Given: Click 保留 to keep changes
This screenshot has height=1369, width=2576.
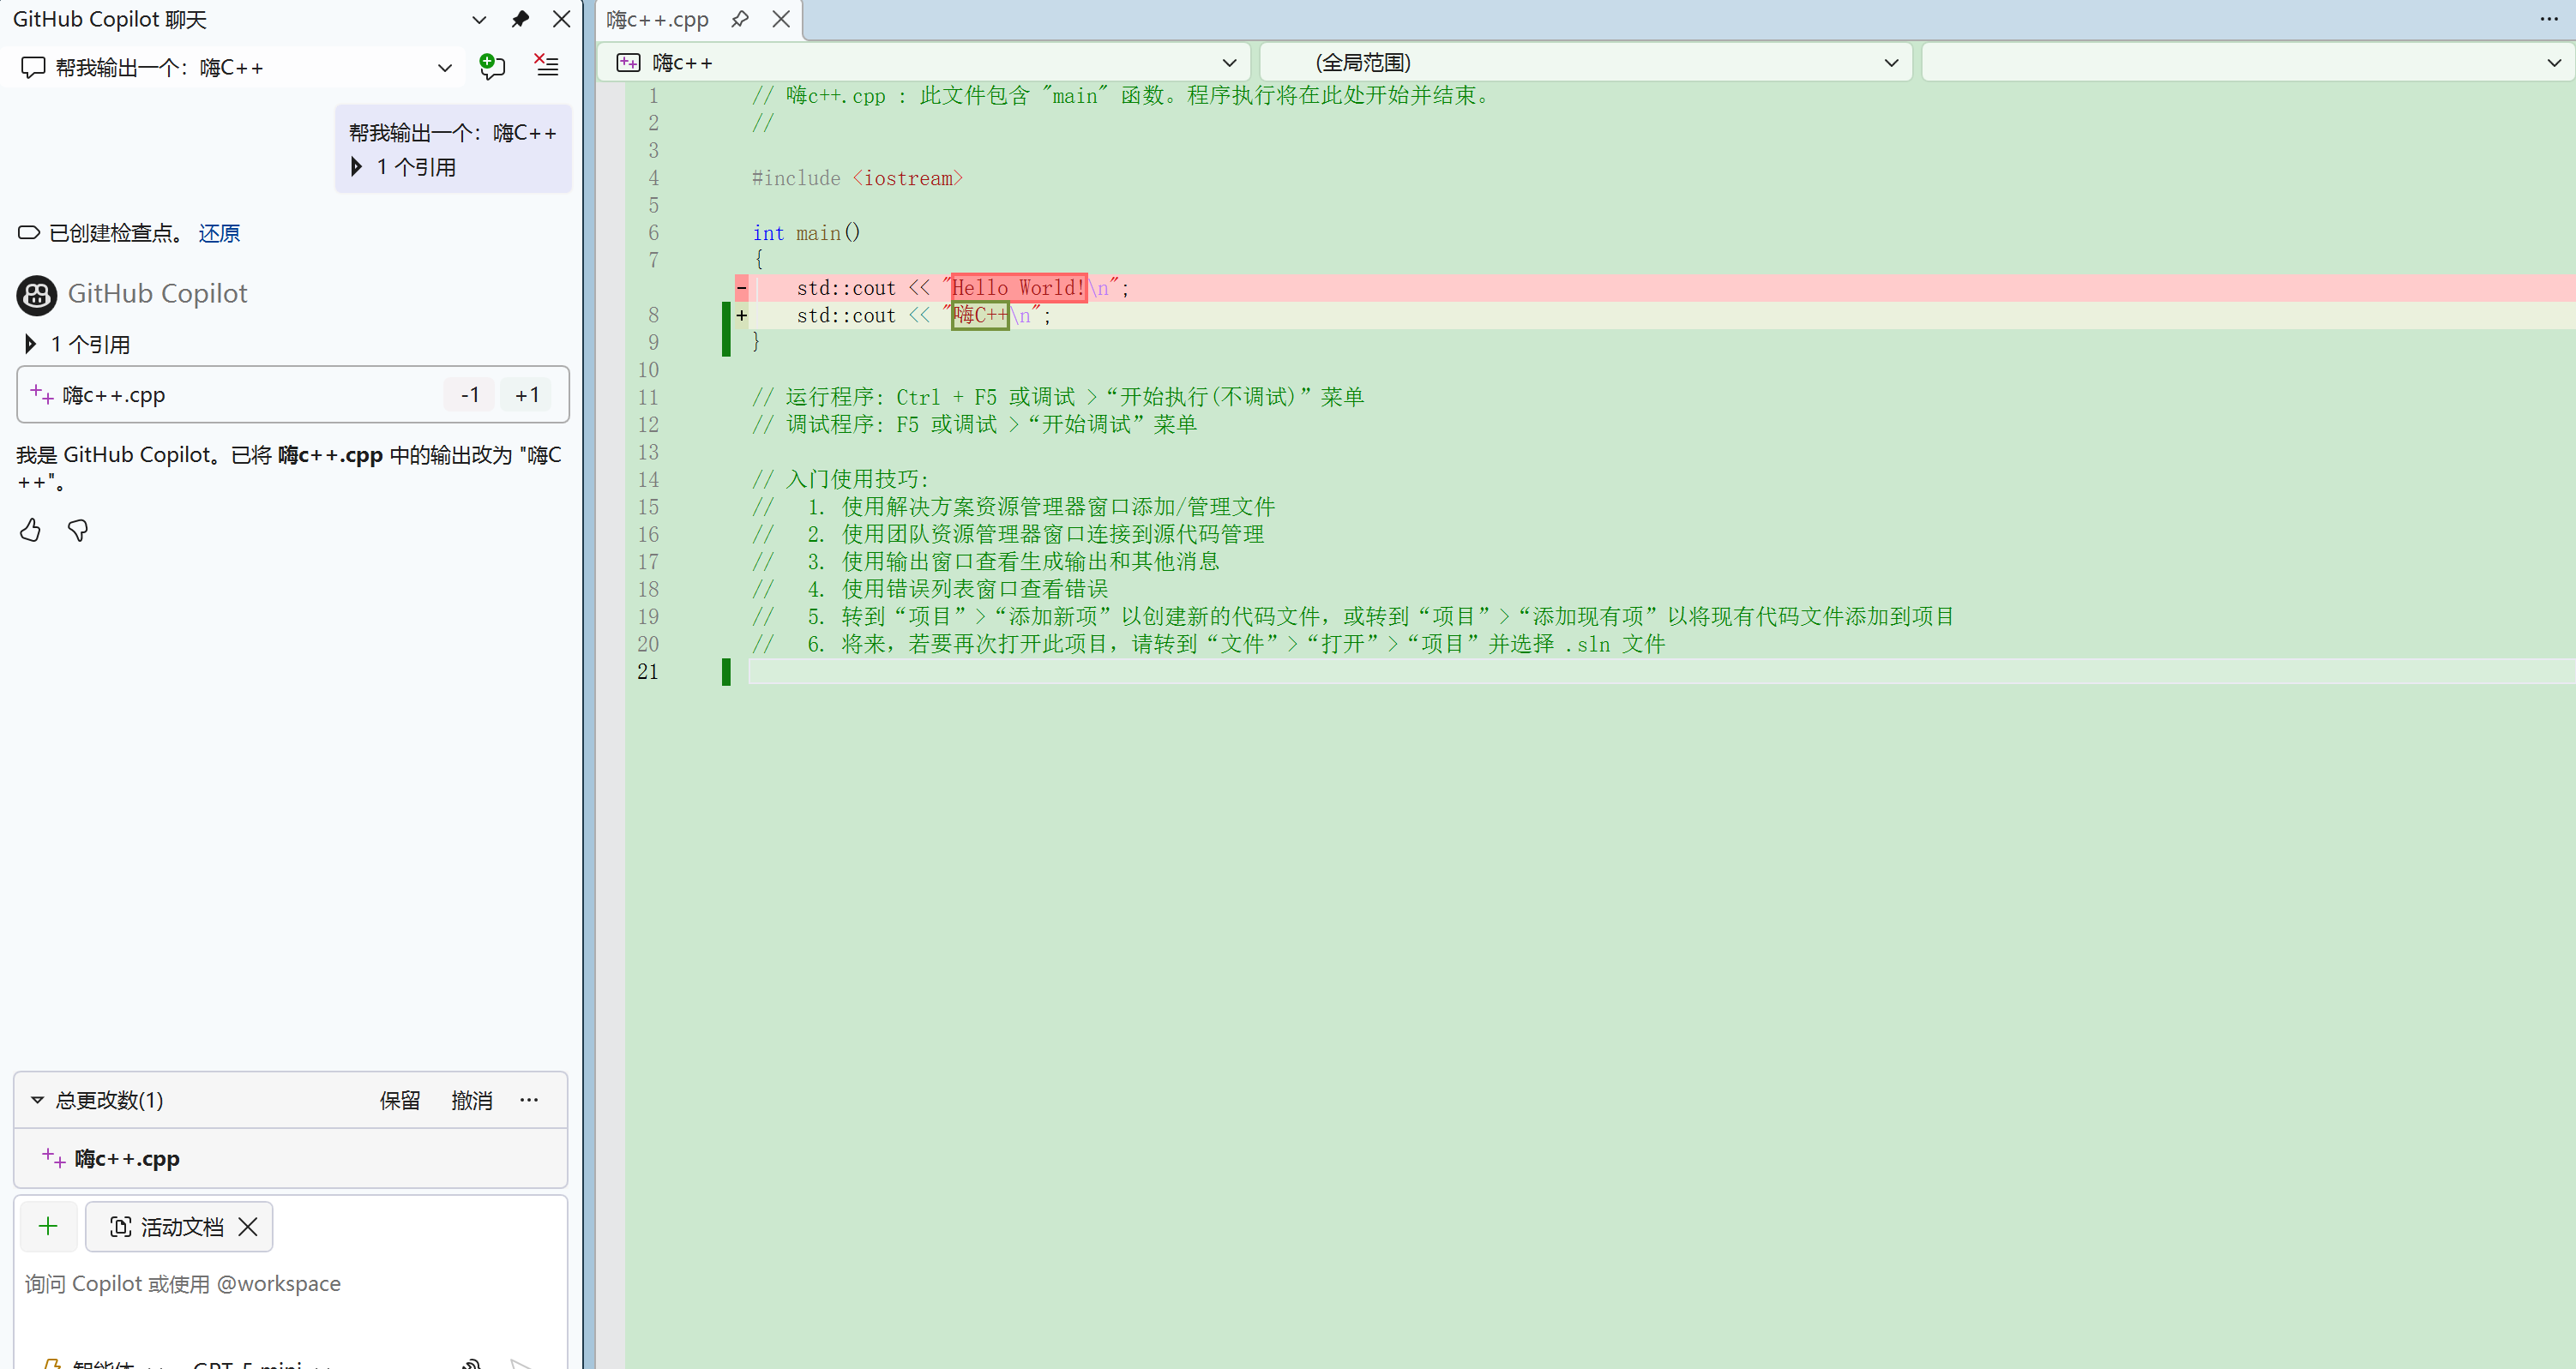Looking at the screenshot, I should pyautogui.click(x=400, y=1100).
